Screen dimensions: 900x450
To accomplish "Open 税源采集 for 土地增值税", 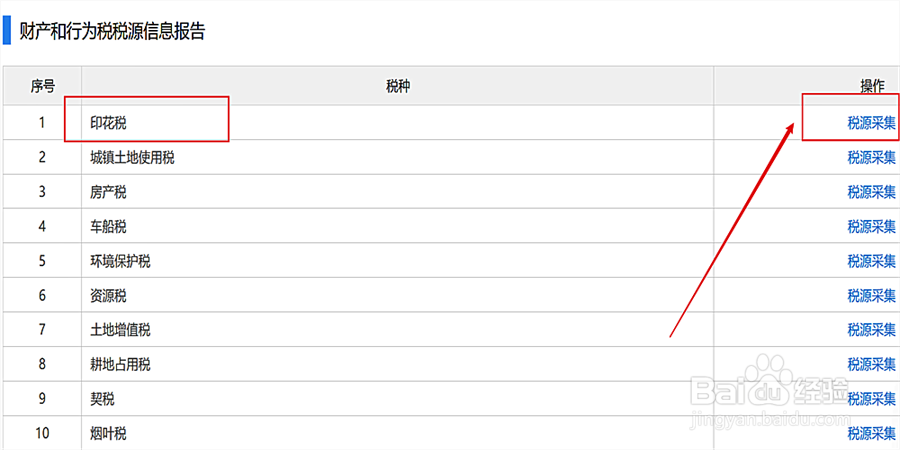I will 871,329.
